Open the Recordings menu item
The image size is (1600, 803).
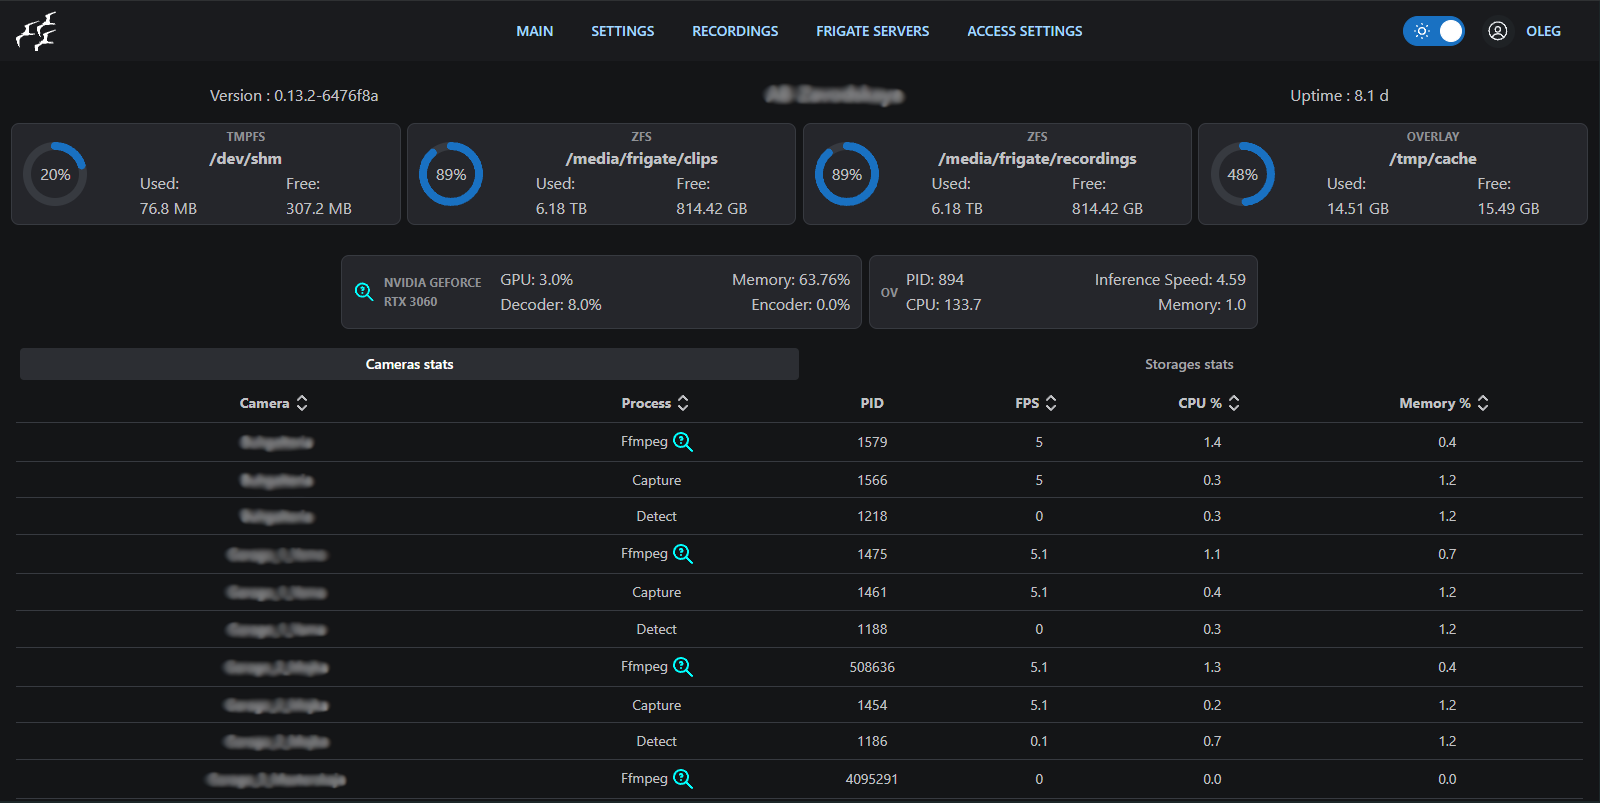[735, 31]
